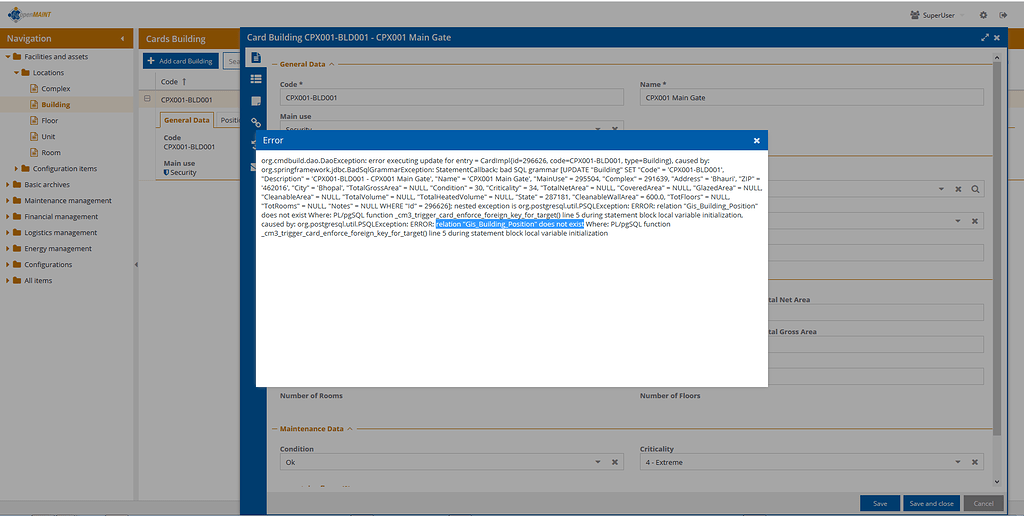The height and width of the screenshot is (516, 1024).
Task: Expand the All items folder
Action: pos(8,281)
